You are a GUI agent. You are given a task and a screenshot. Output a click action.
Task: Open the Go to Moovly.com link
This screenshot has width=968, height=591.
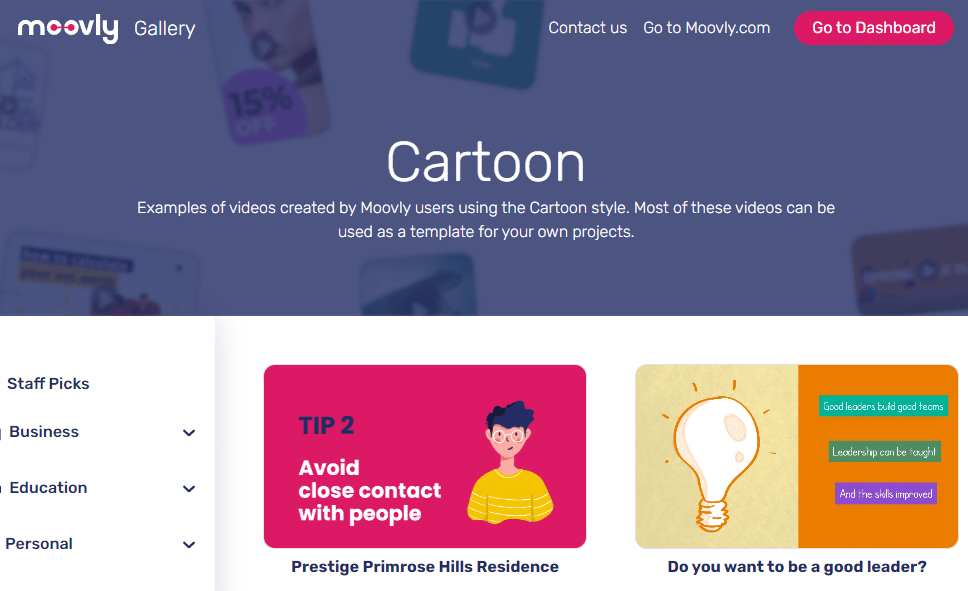click(x=706, y=28)
